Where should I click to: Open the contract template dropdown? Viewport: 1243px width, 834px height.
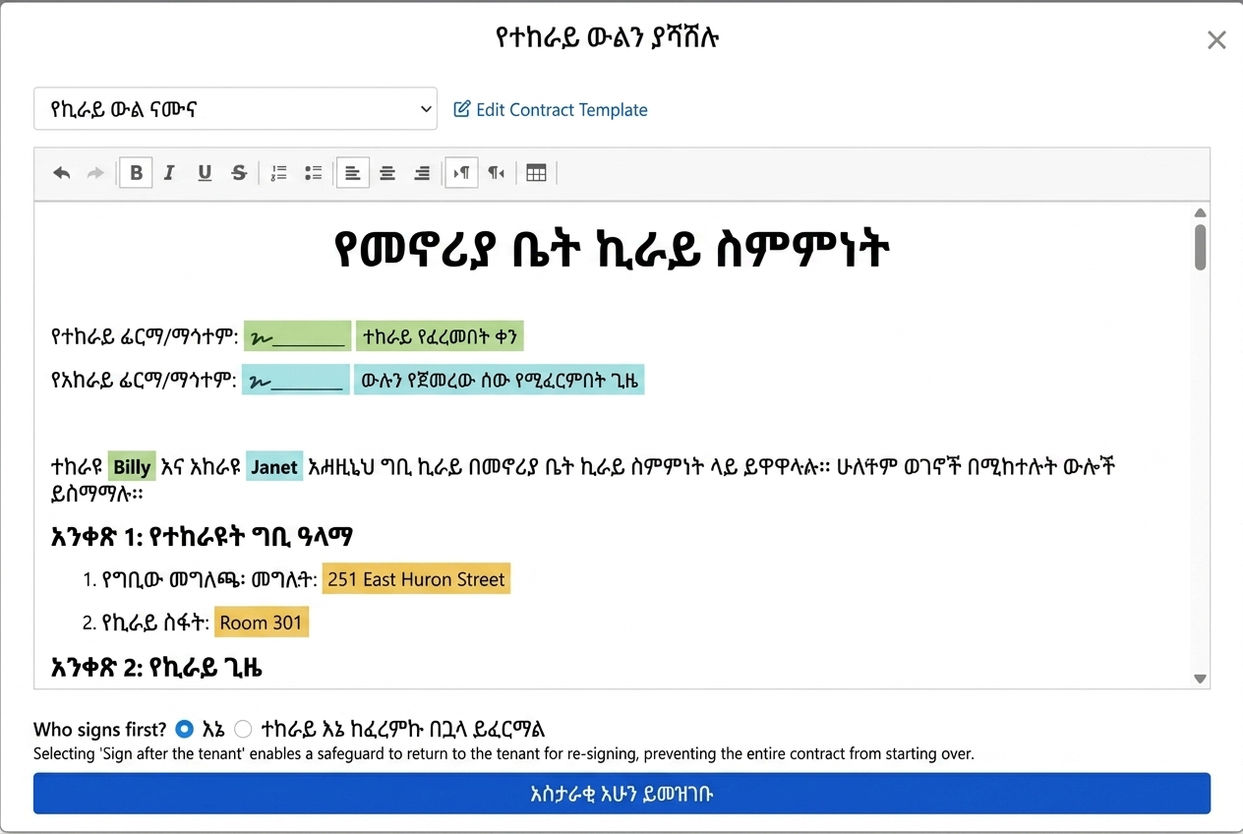click(235, 109)
